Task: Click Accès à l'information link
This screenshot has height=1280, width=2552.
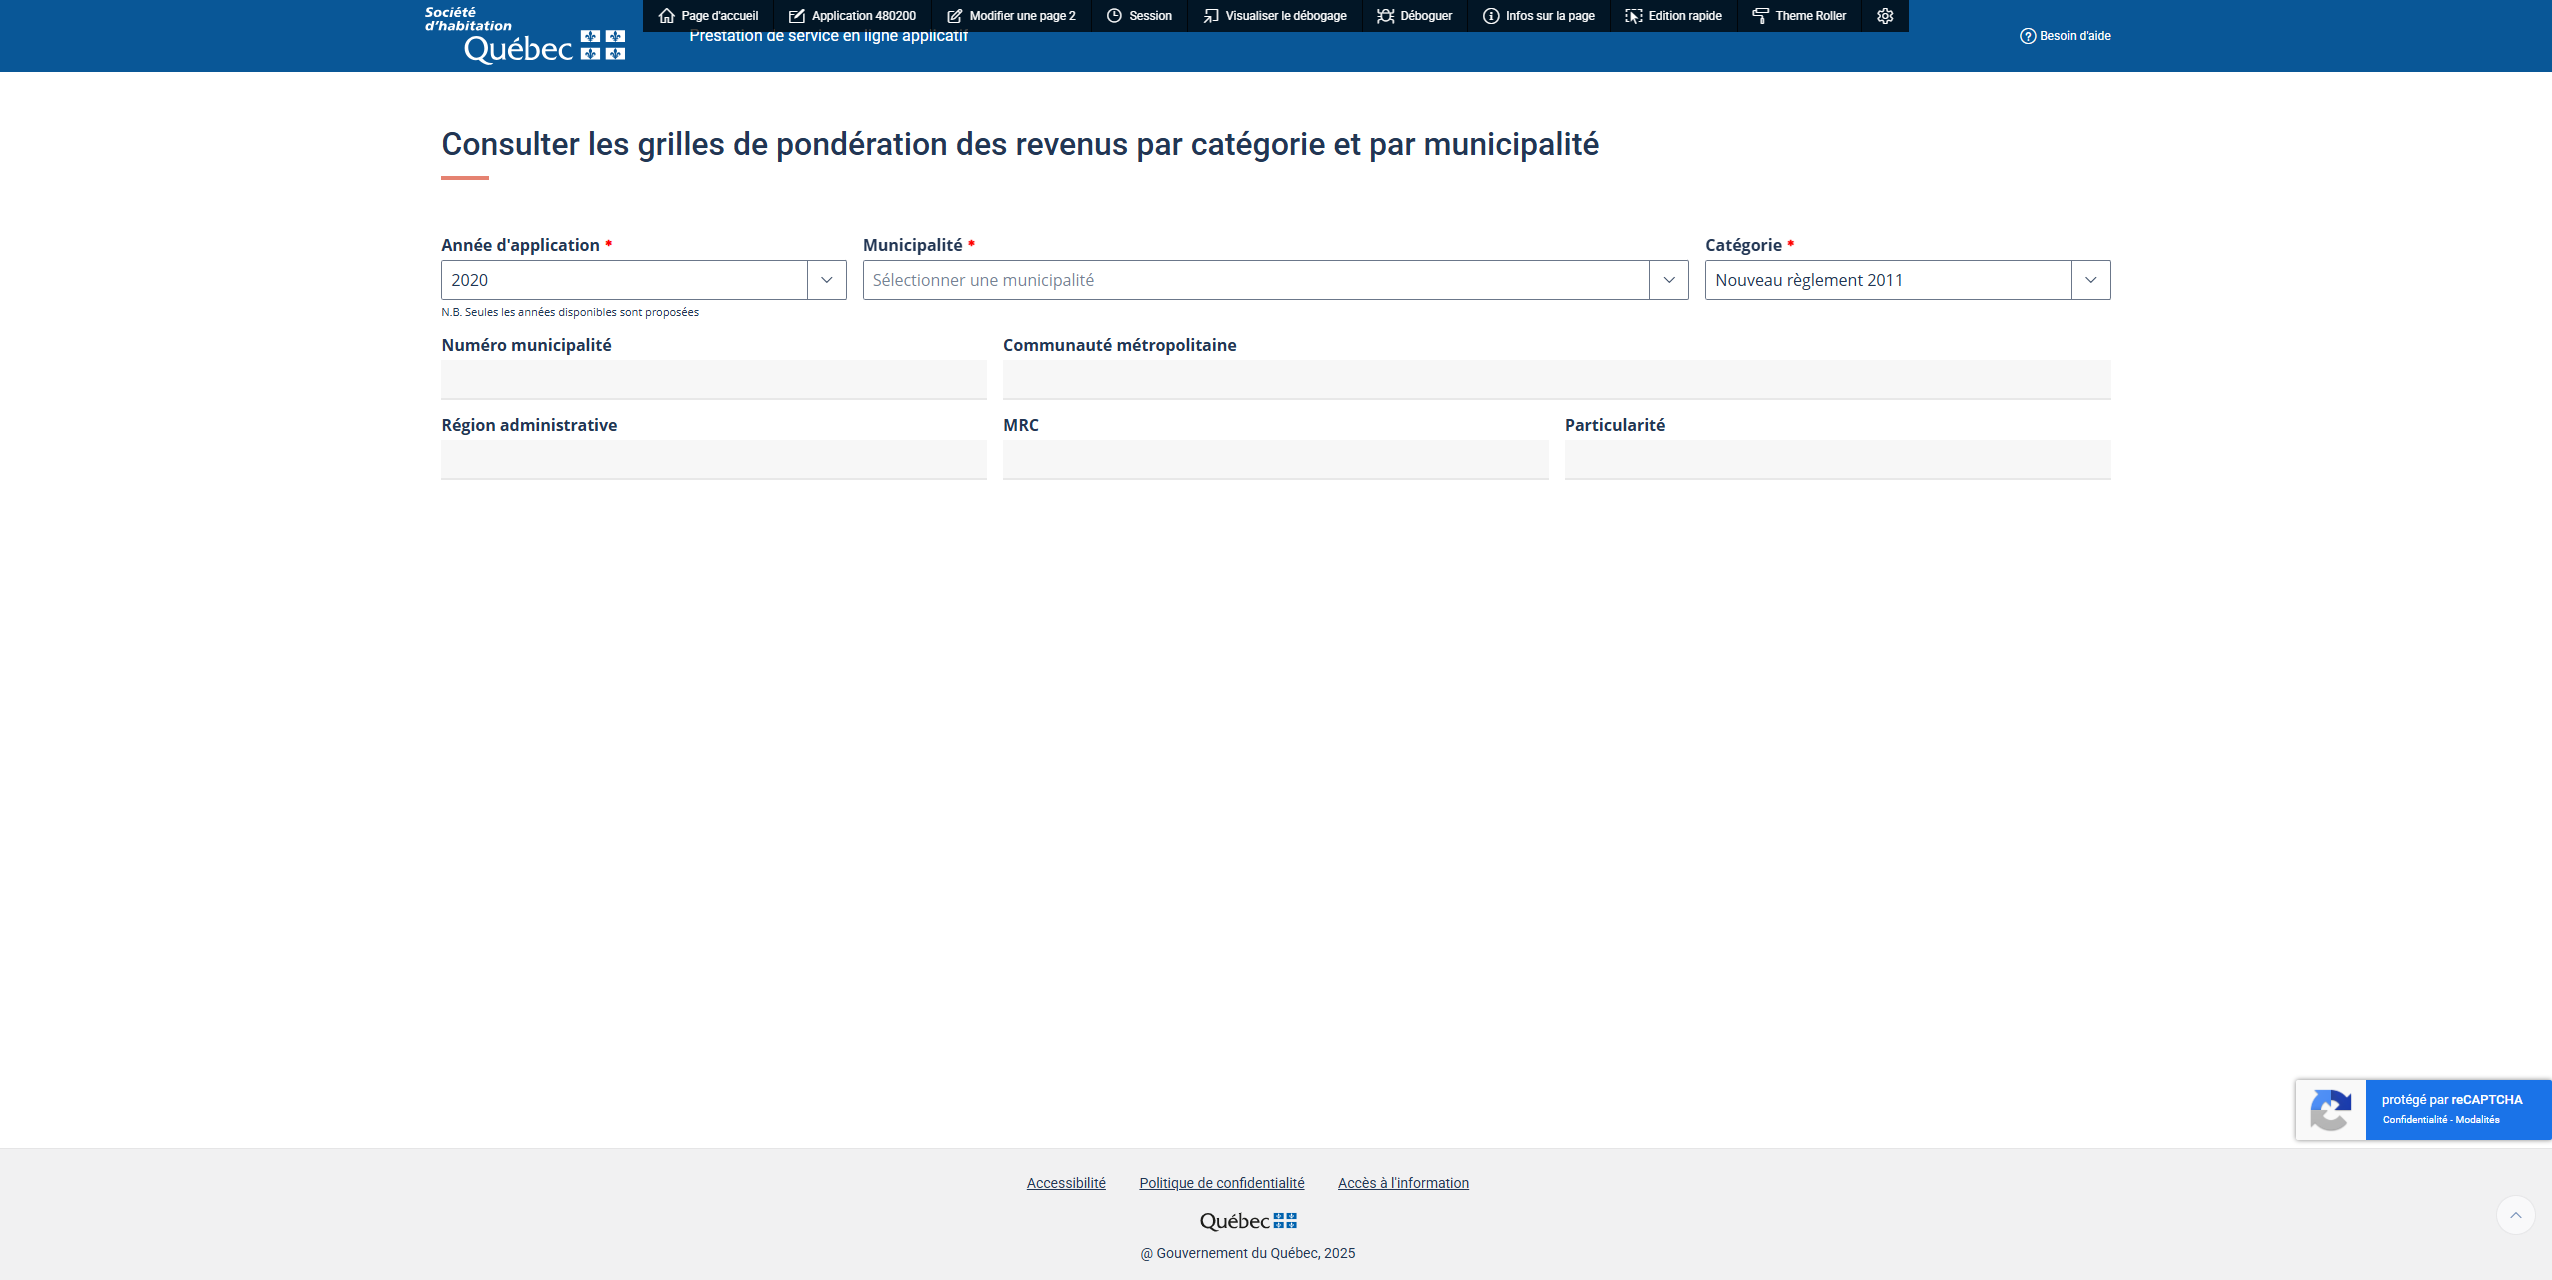Action: (x=1403, y=1183)
